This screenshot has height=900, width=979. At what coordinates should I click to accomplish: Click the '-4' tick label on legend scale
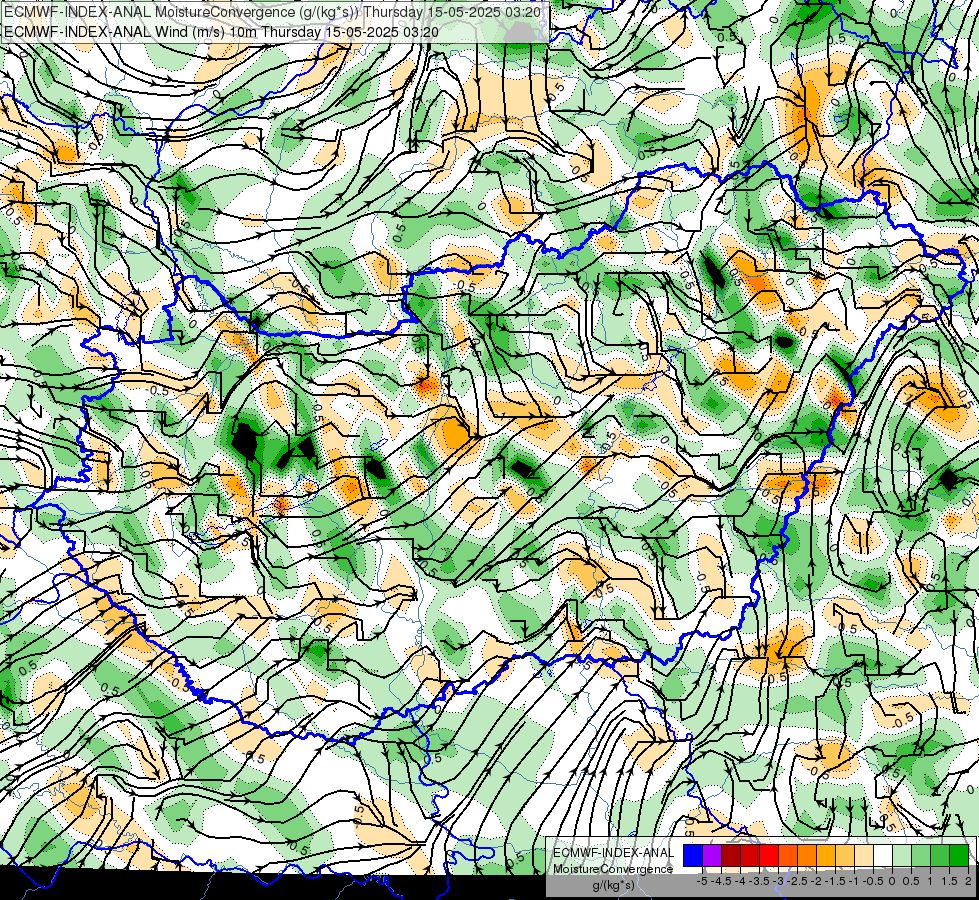740,881
